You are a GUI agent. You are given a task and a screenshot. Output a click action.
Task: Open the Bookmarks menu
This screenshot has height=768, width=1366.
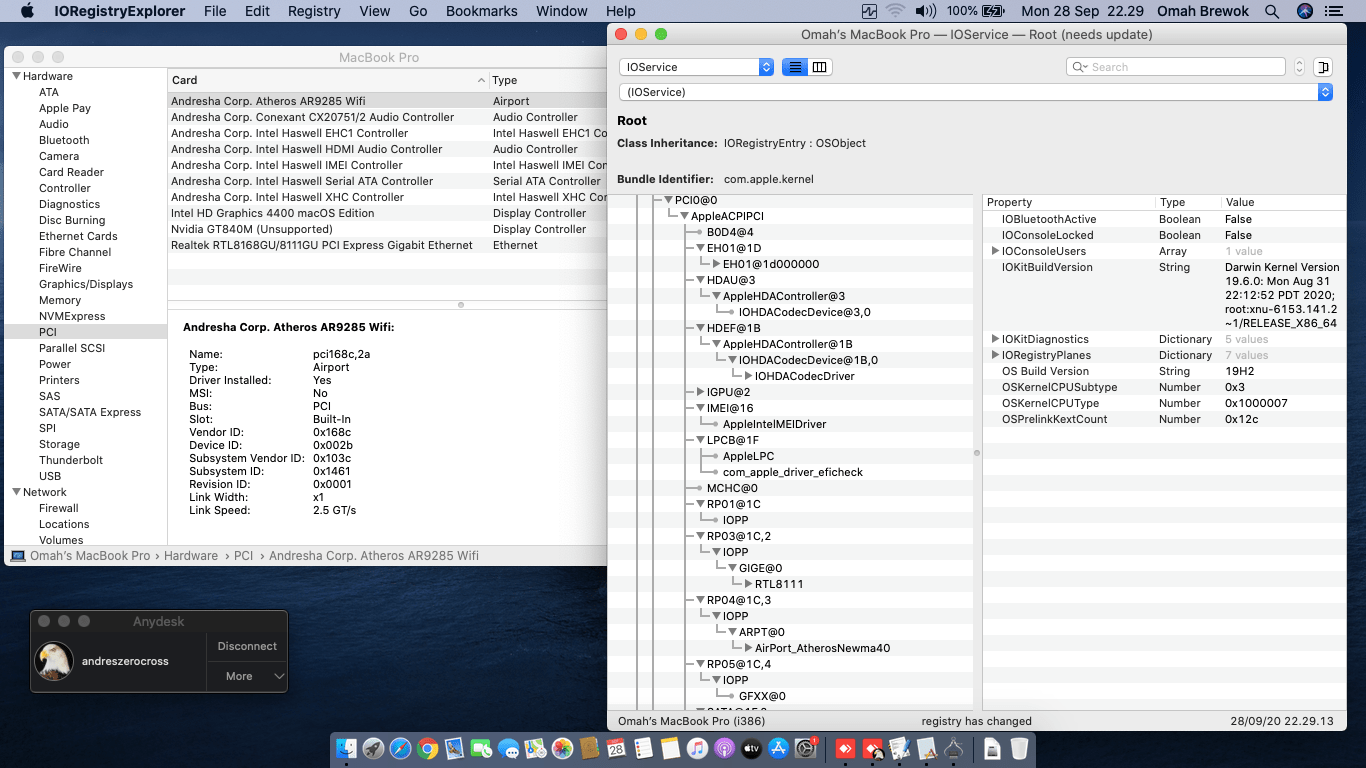pyautogui.click(x=482, y=11)
